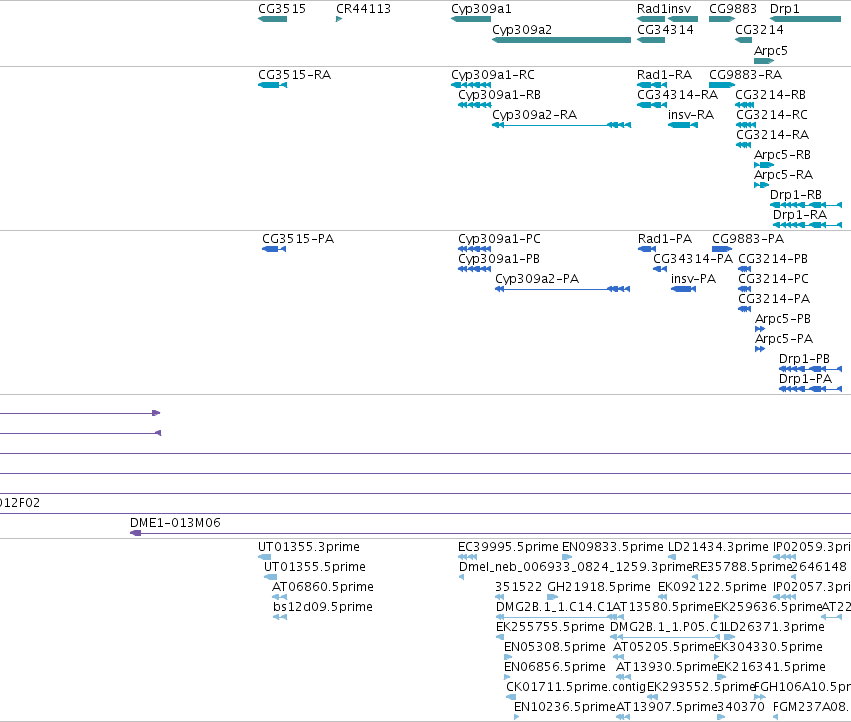Image resolution: width=851 pixels, height=722 pixels.
Task: Click the CG34314-PA protein label
Action: (693, 259)
